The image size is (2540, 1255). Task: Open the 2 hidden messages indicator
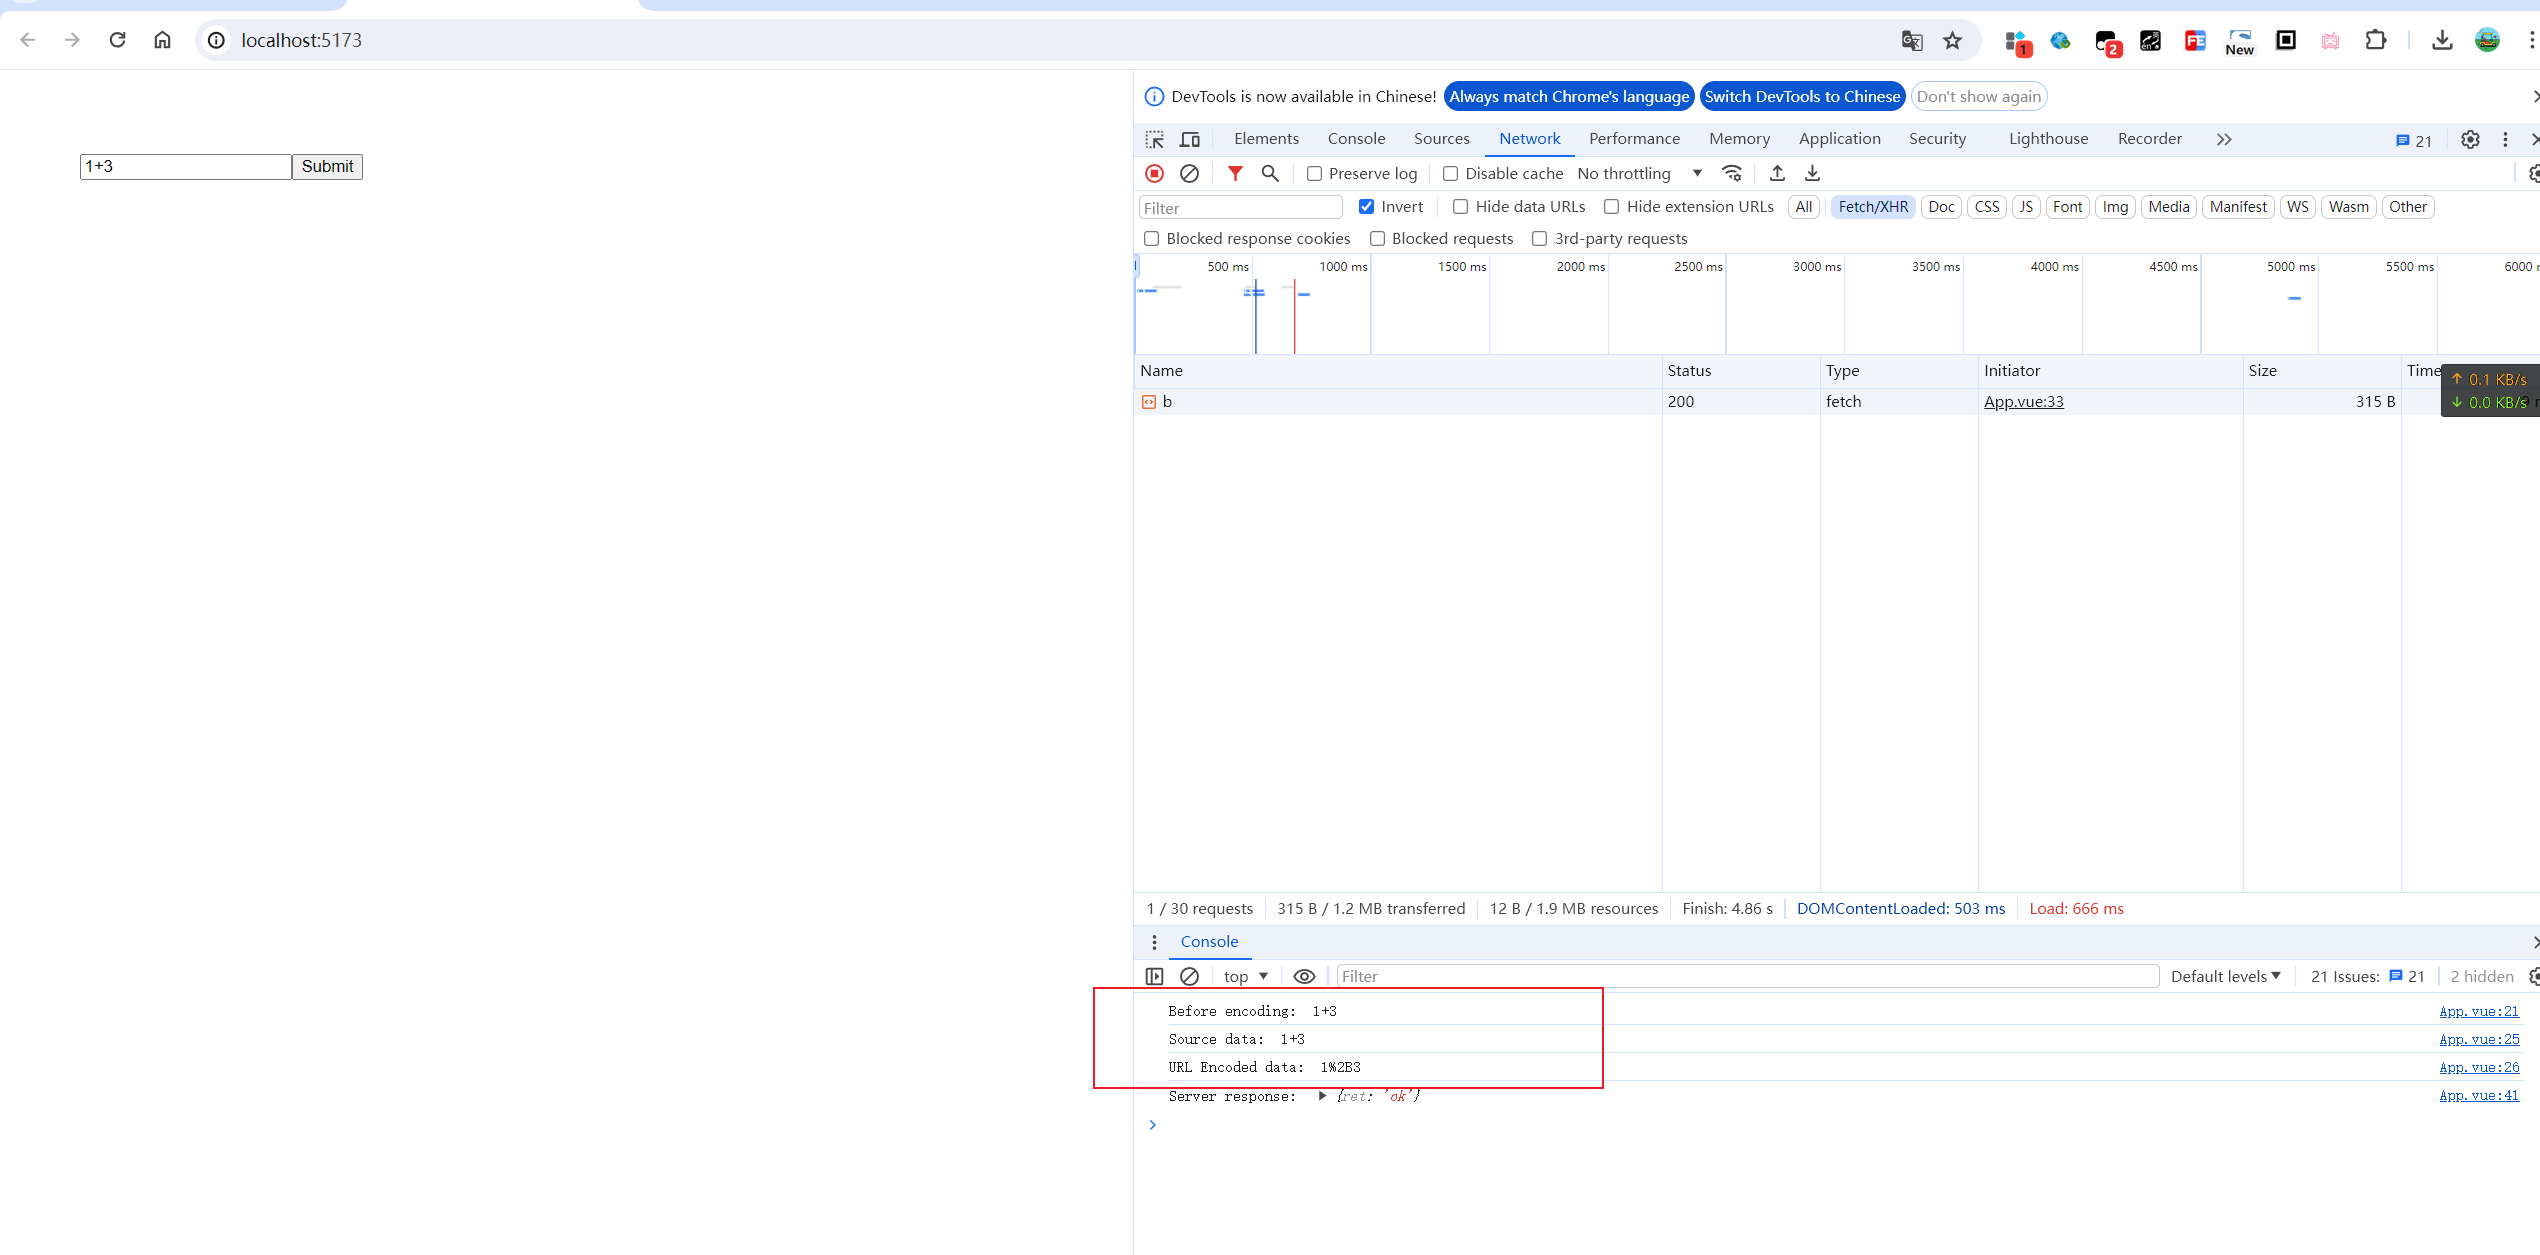coord(2481,977)
